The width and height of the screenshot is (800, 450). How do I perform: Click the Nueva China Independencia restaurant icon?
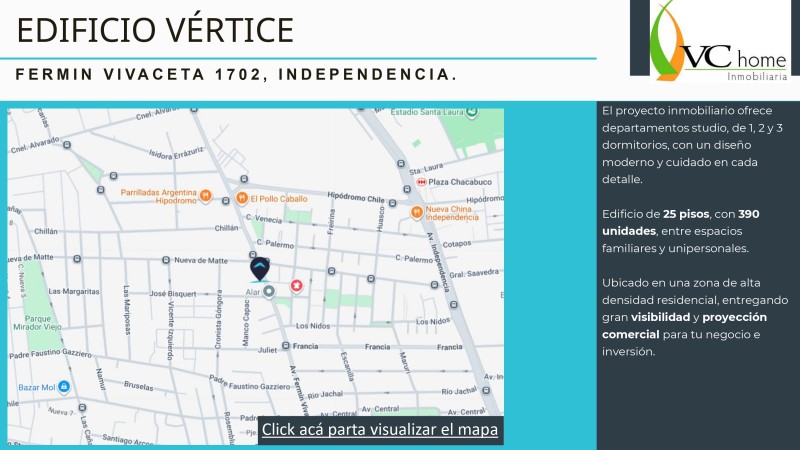coord(417,212)
